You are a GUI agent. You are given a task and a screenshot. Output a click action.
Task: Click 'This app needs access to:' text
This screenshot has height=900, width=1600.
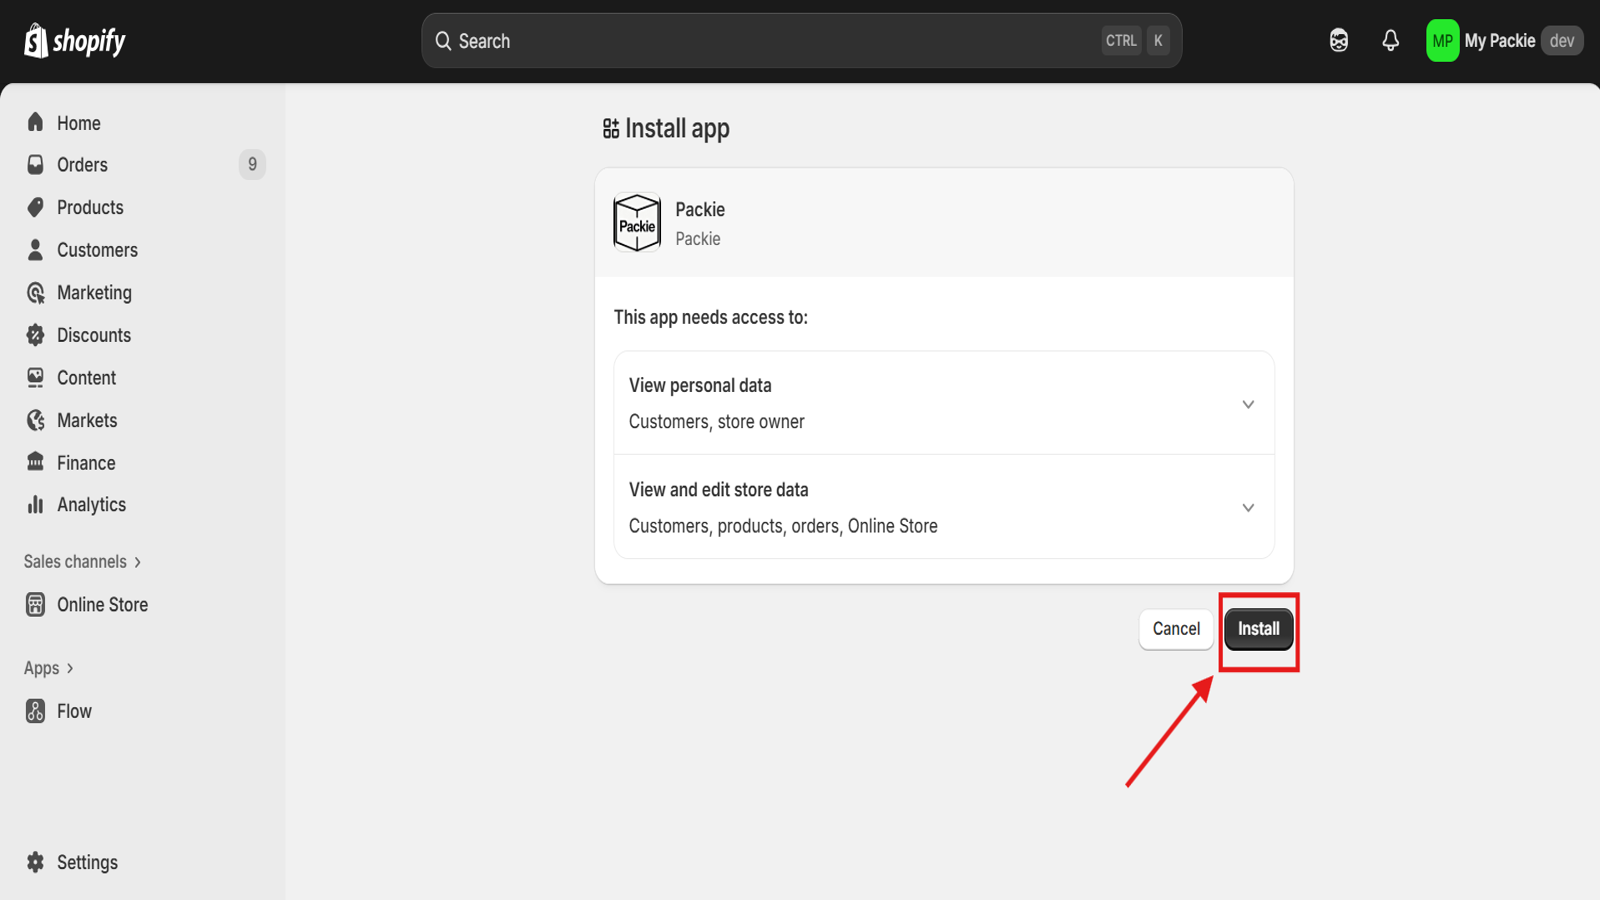(x=711, y=317)
